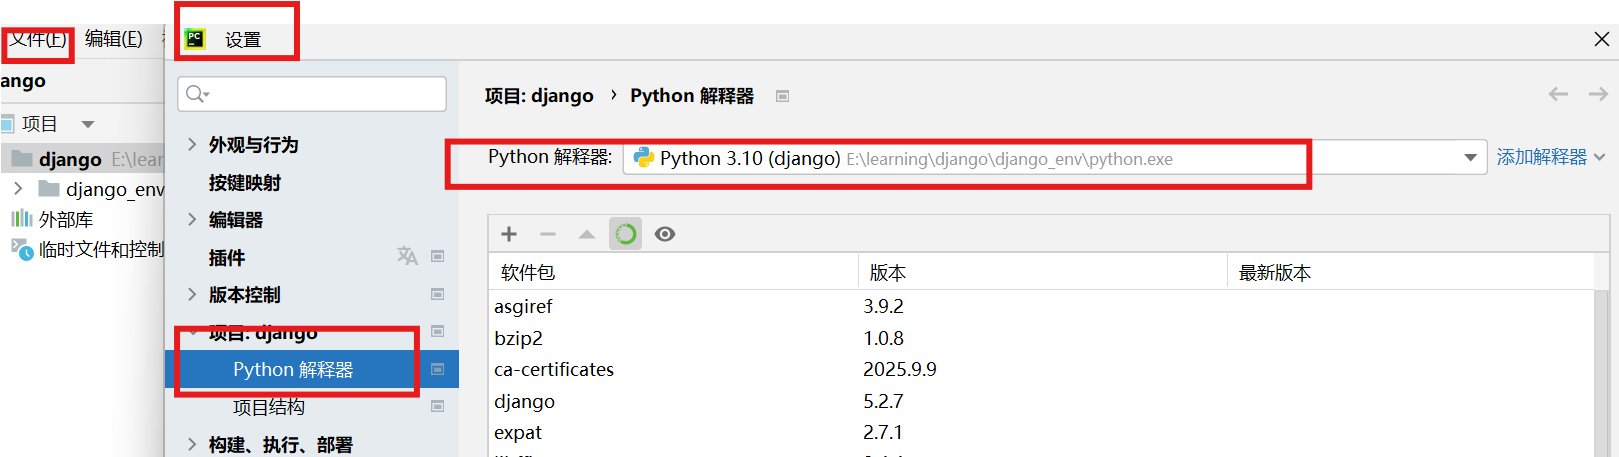
Task: Click the search magnifier icon in settings
Action: pos(196,94)
